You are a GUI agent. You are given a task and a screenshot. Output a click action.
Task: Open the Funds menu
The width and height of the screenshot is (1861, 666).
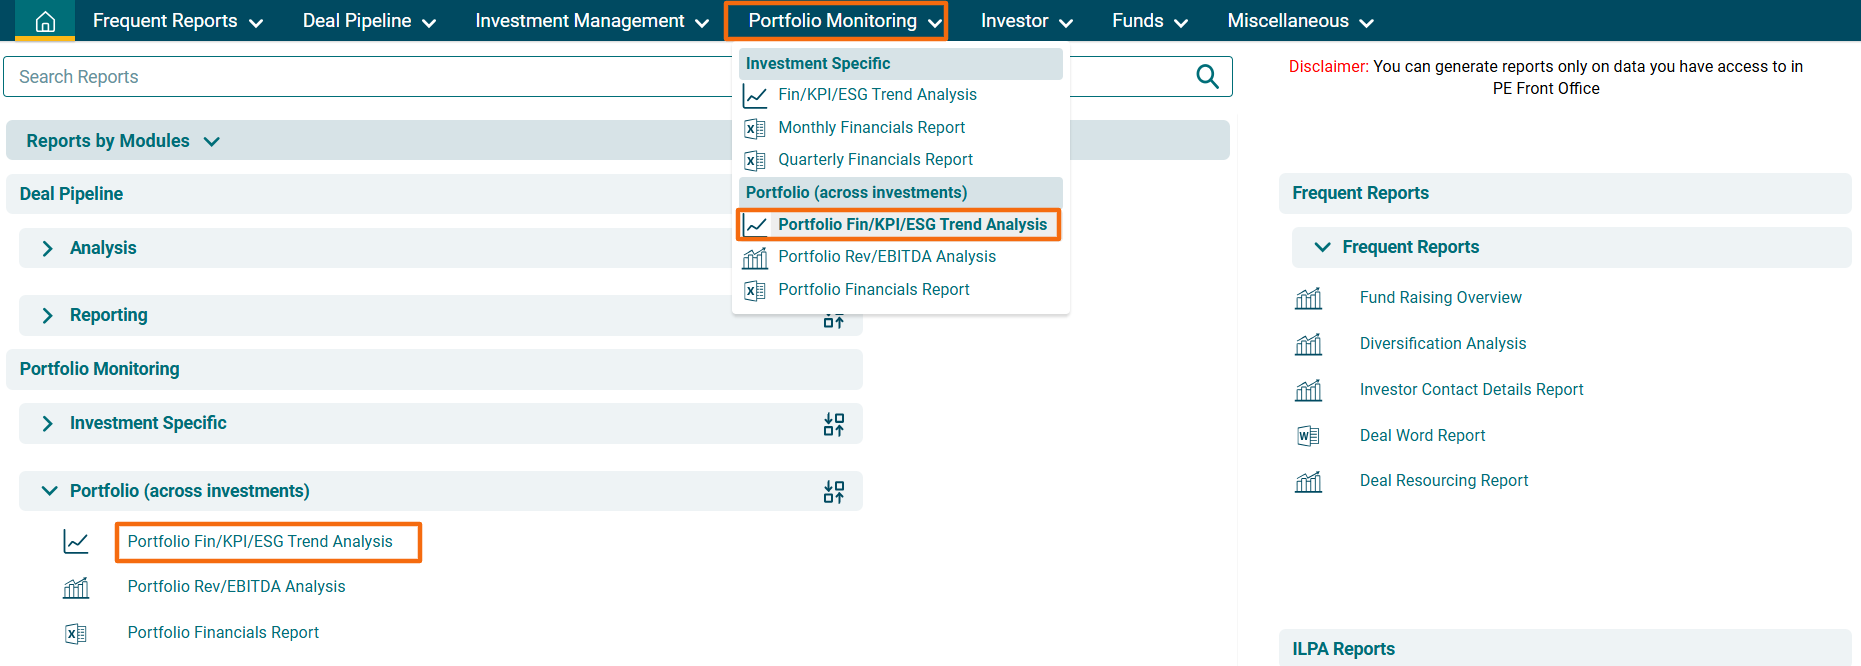[x=1149, y=21]
